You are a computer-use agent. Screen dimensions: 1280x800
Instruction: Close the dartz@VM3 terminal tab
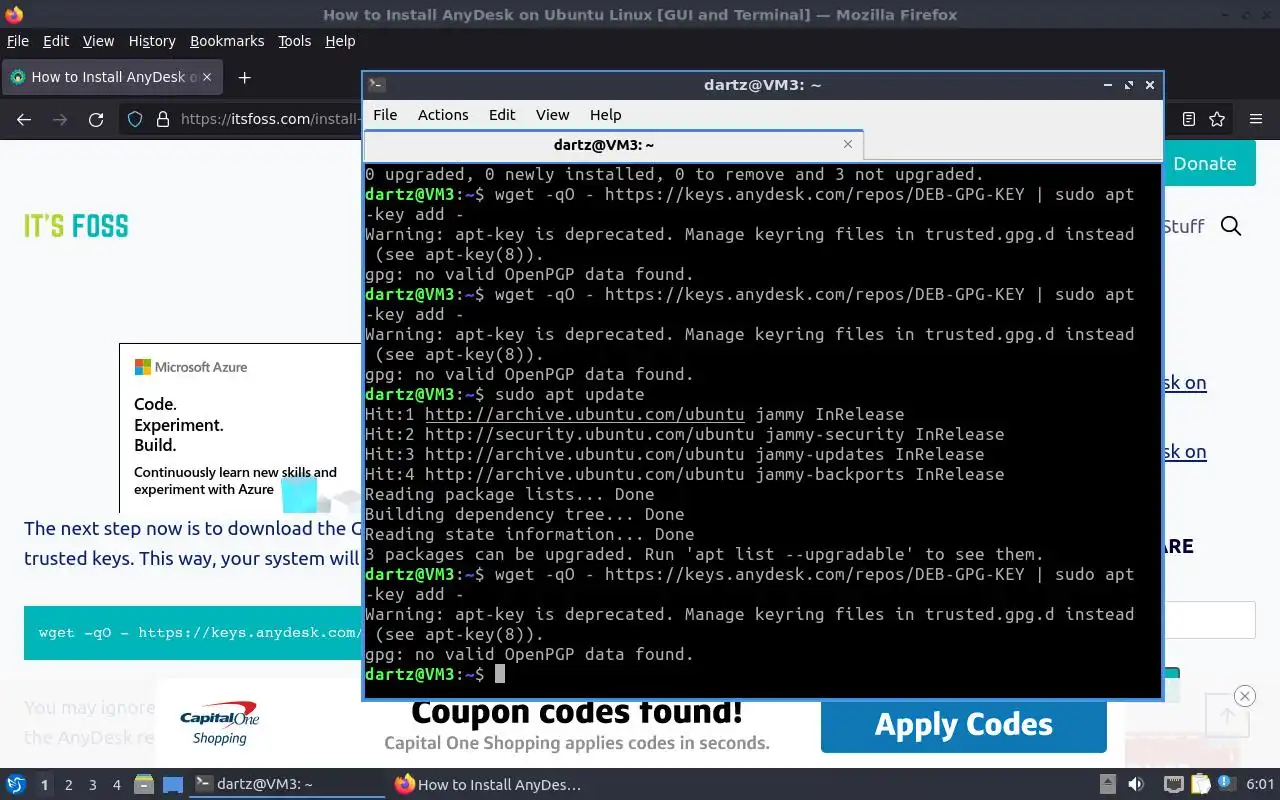click(848, 144)
